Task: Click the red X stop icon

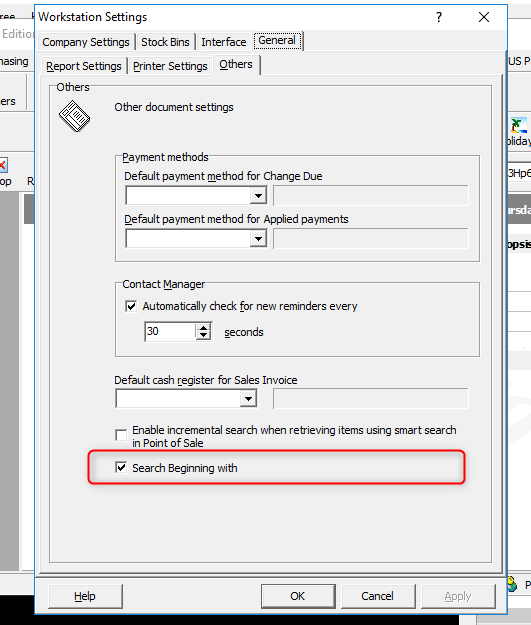Action: [x=3, y=165]
